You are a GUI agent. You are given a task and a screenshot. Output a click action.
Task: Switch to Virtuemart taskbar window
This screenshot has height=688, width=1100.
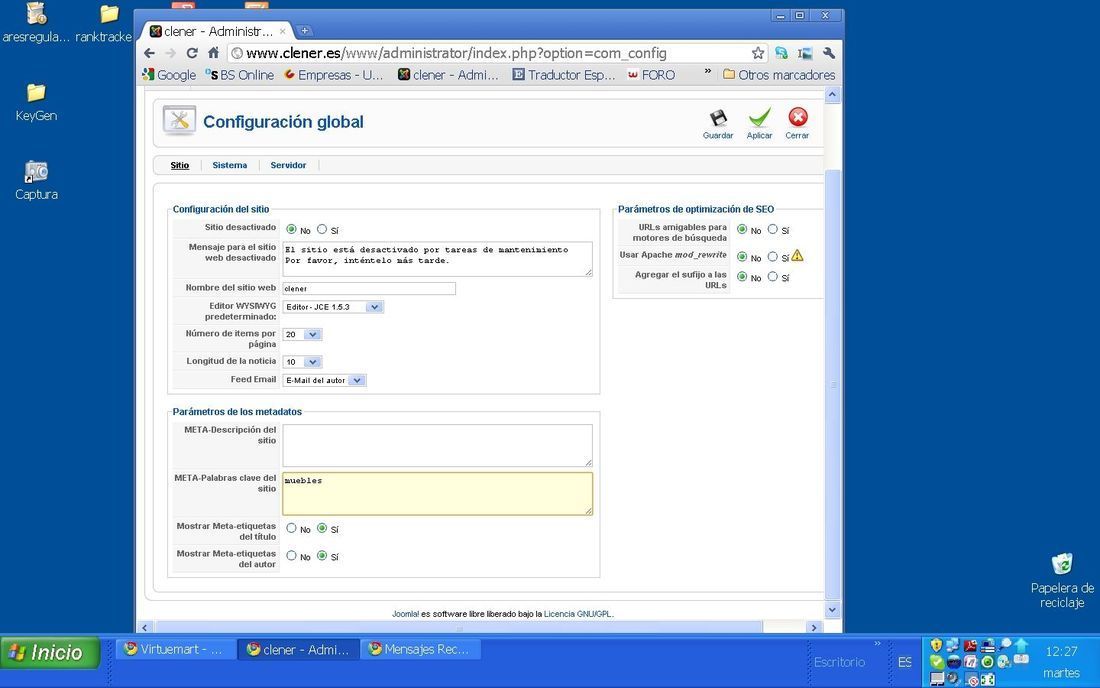pyautogui.click(x=175, y=649)
